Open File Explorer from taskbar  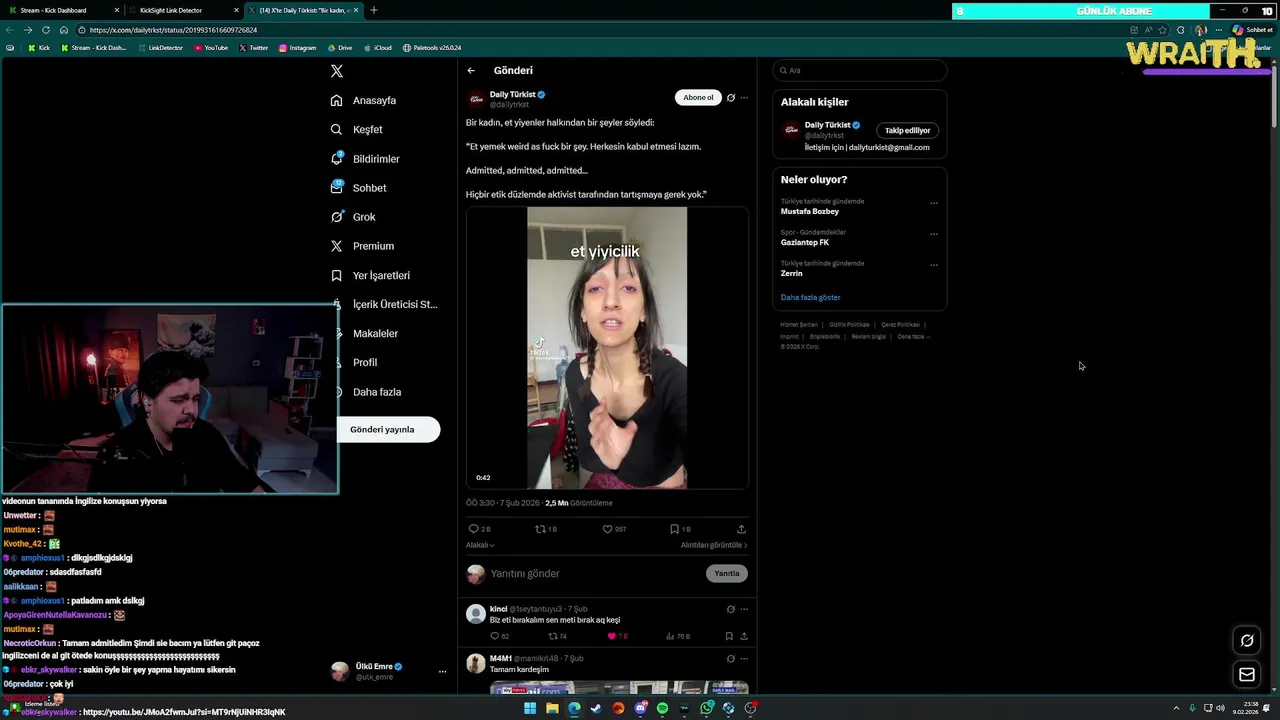[x=552, y=708]
